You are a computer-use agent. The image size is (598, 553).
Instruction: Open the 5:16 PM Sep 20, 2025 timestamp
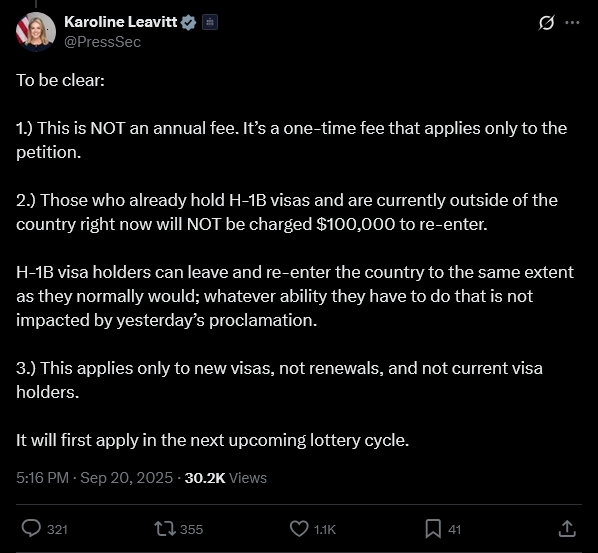94,478
